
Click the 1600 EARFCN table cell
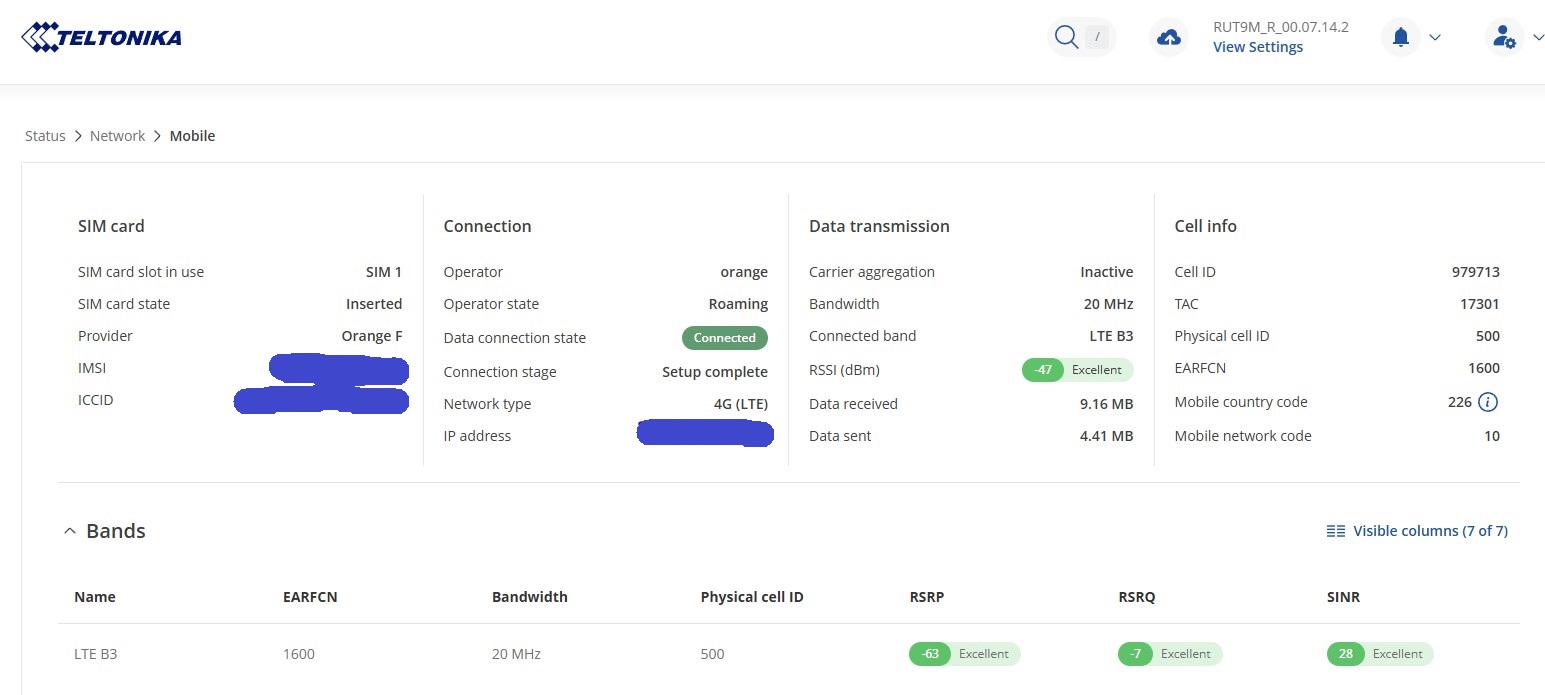(x=299, y=654)
